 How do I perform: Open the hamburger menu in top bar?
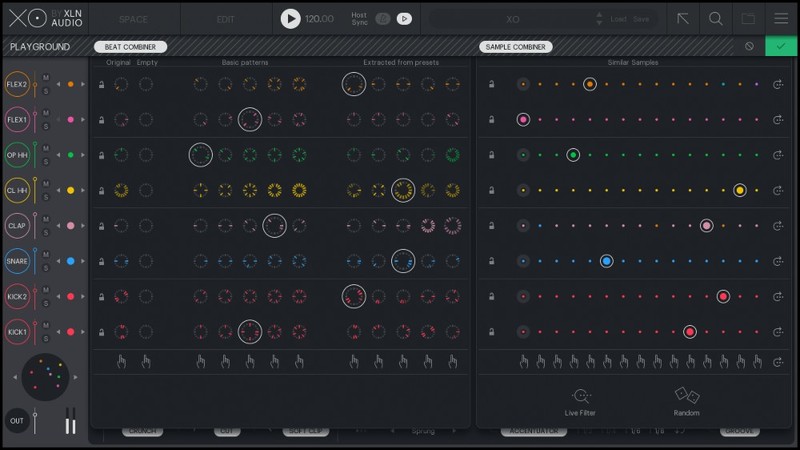pyautogui.click(x=781, y=18)
